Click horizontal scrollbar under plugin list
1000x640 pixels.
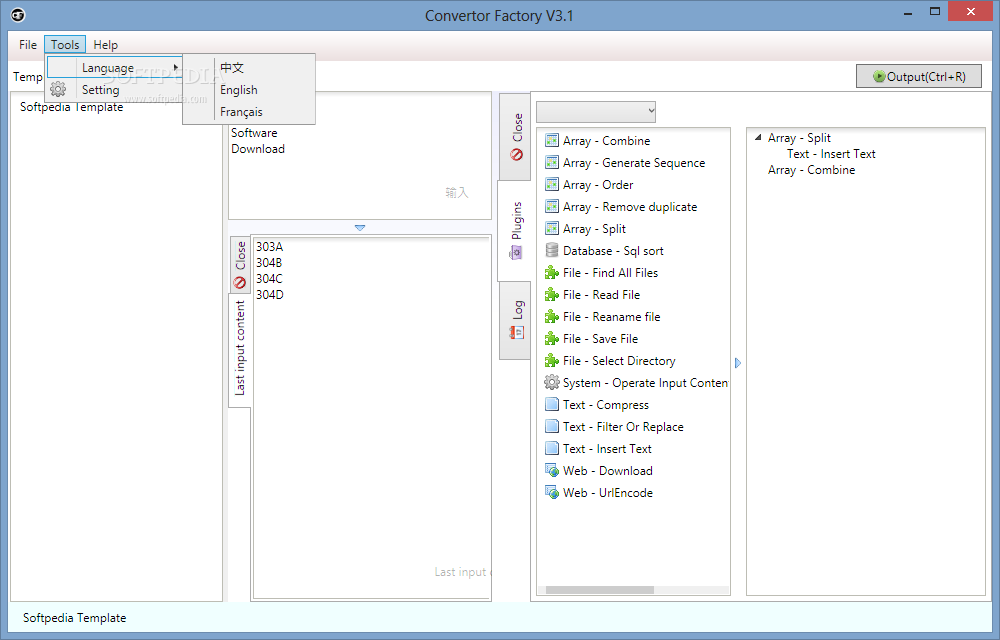pyautogui.click(x=599, y=590)
